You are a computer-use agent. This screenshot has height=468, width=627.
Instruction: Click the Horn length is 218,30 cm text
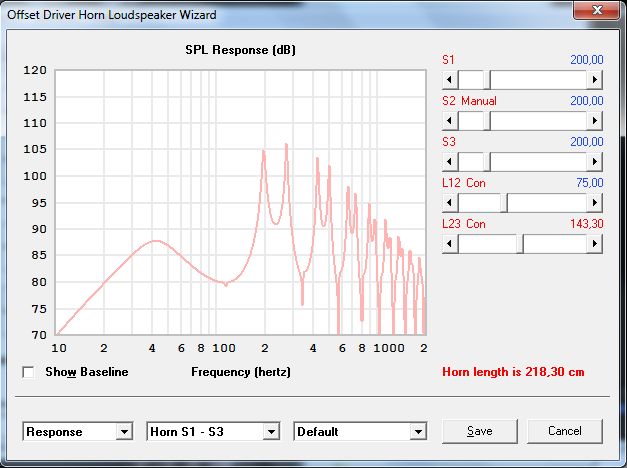(x=513, y=372)
